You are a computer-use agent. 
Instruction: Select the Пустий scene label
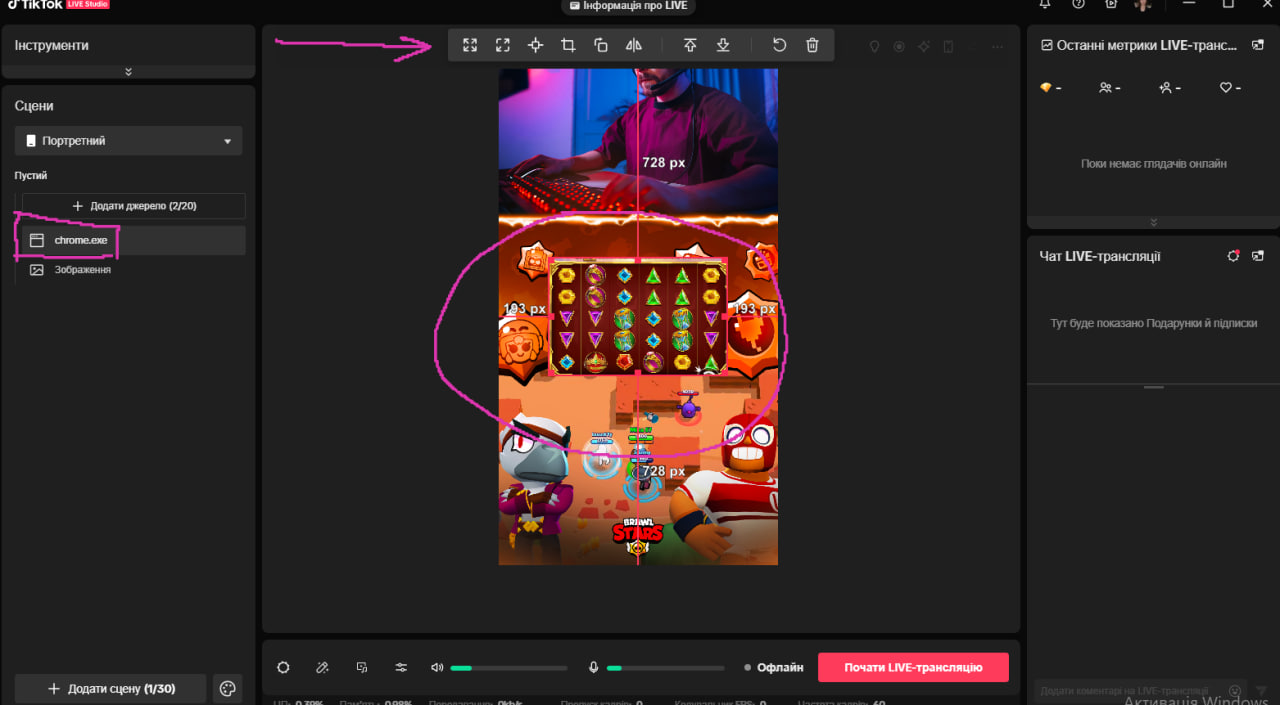coord(31,175)
